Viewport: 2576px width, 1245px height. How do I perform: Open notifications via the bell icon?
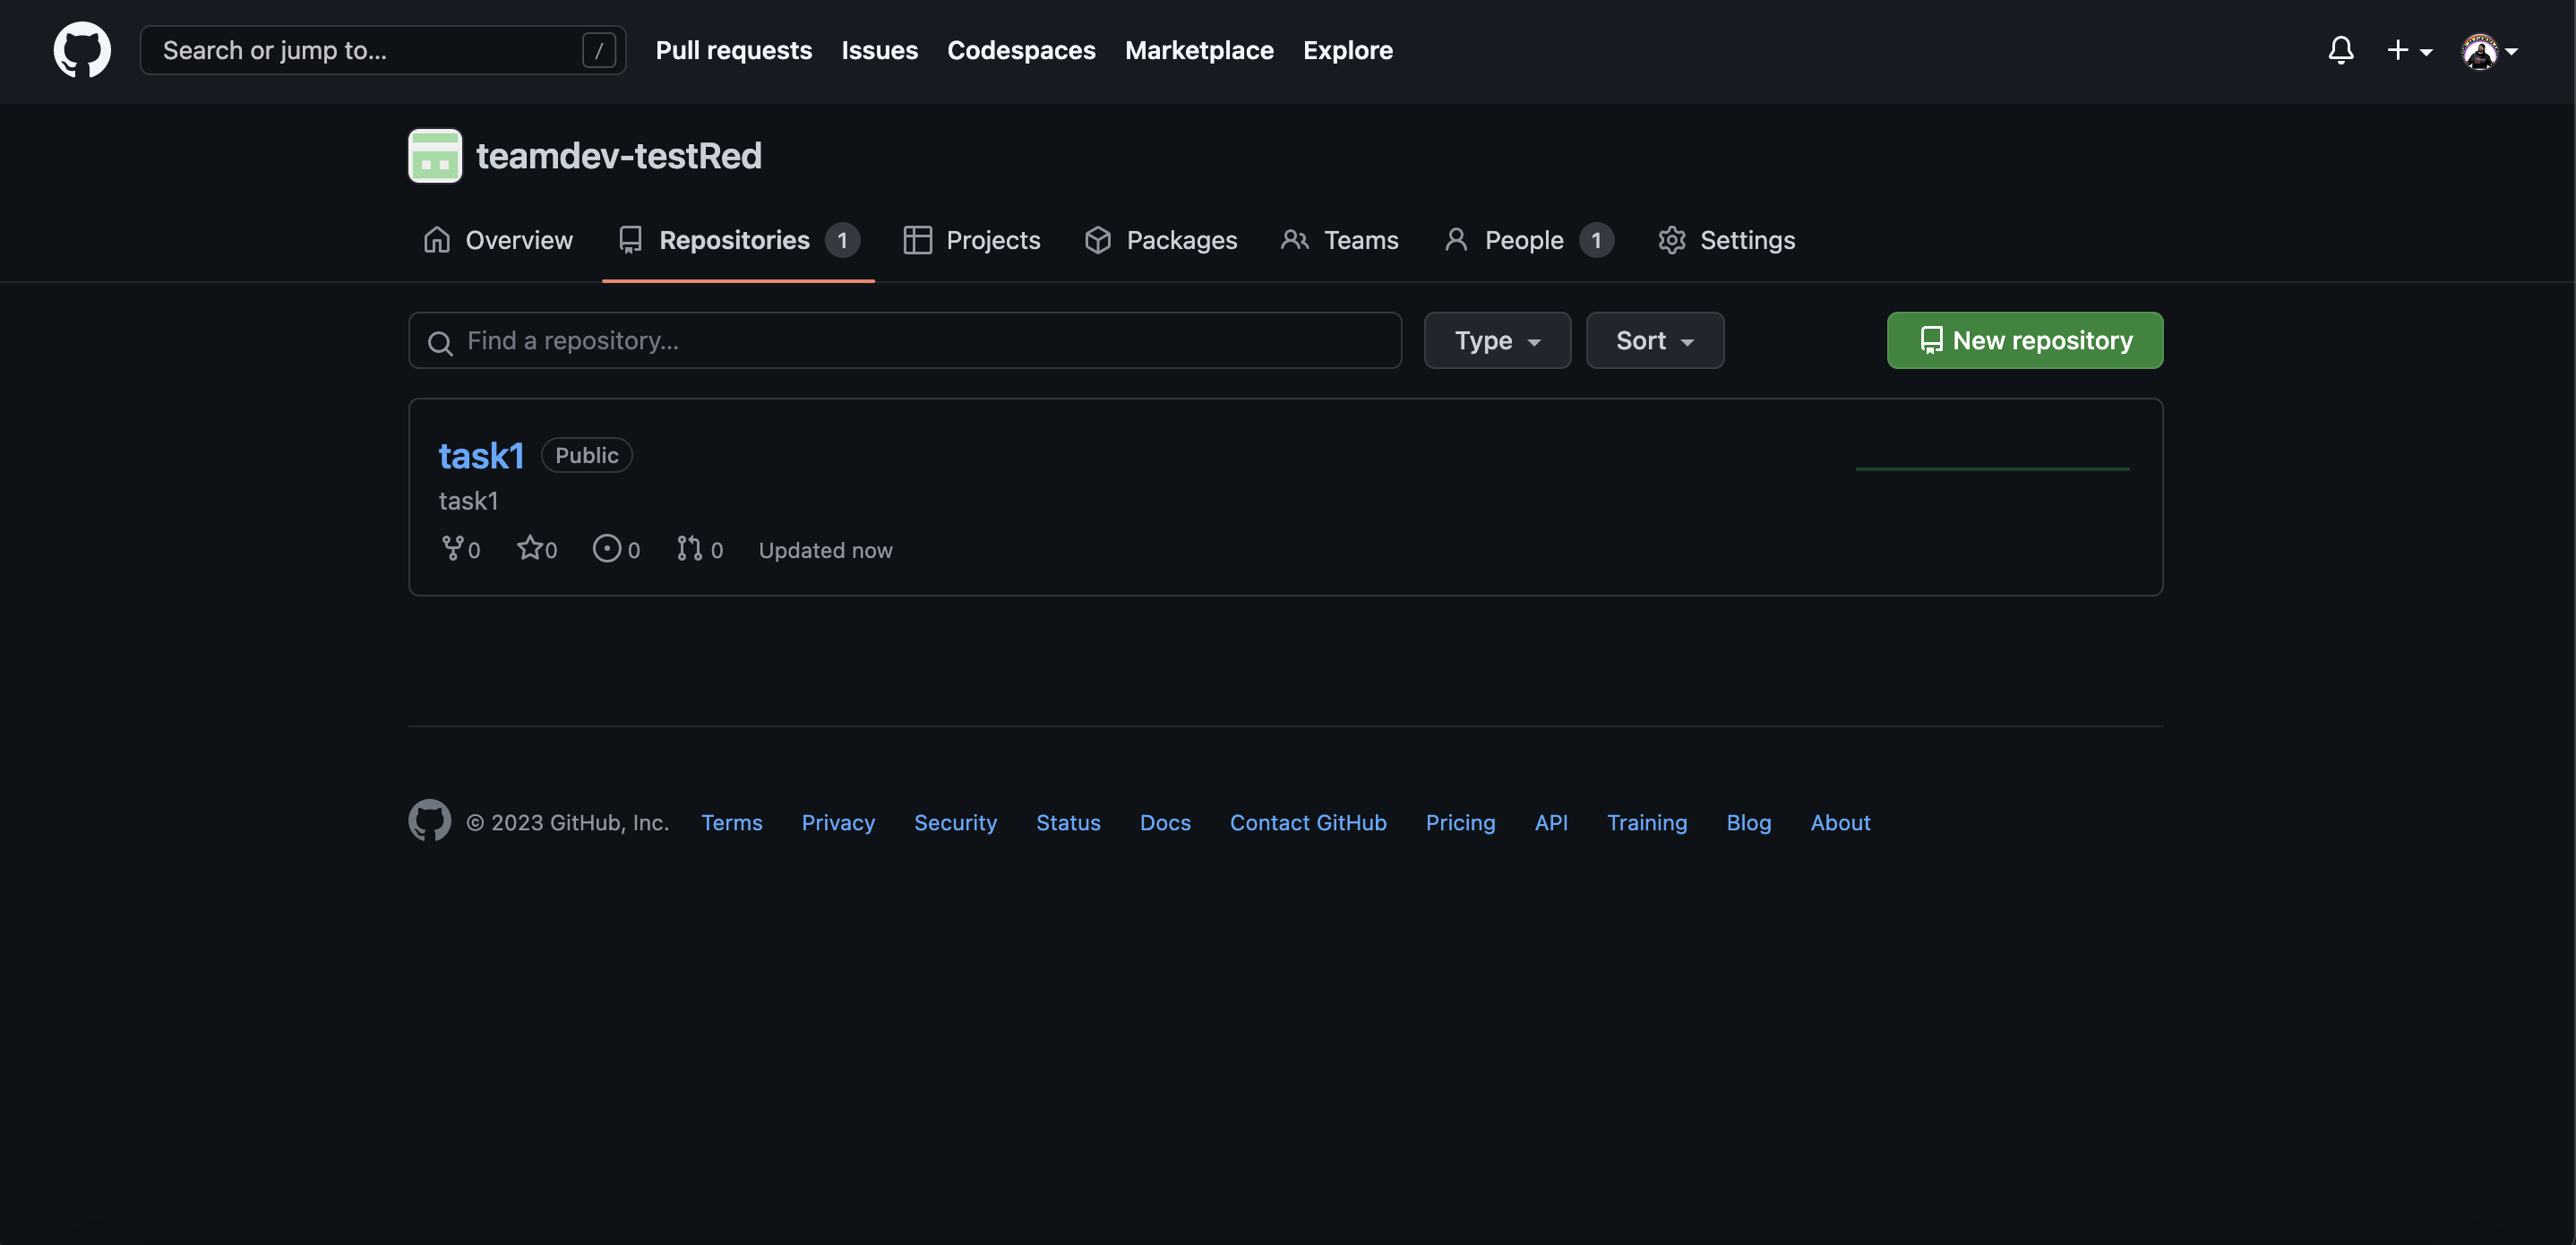(x=2341, y=50)
